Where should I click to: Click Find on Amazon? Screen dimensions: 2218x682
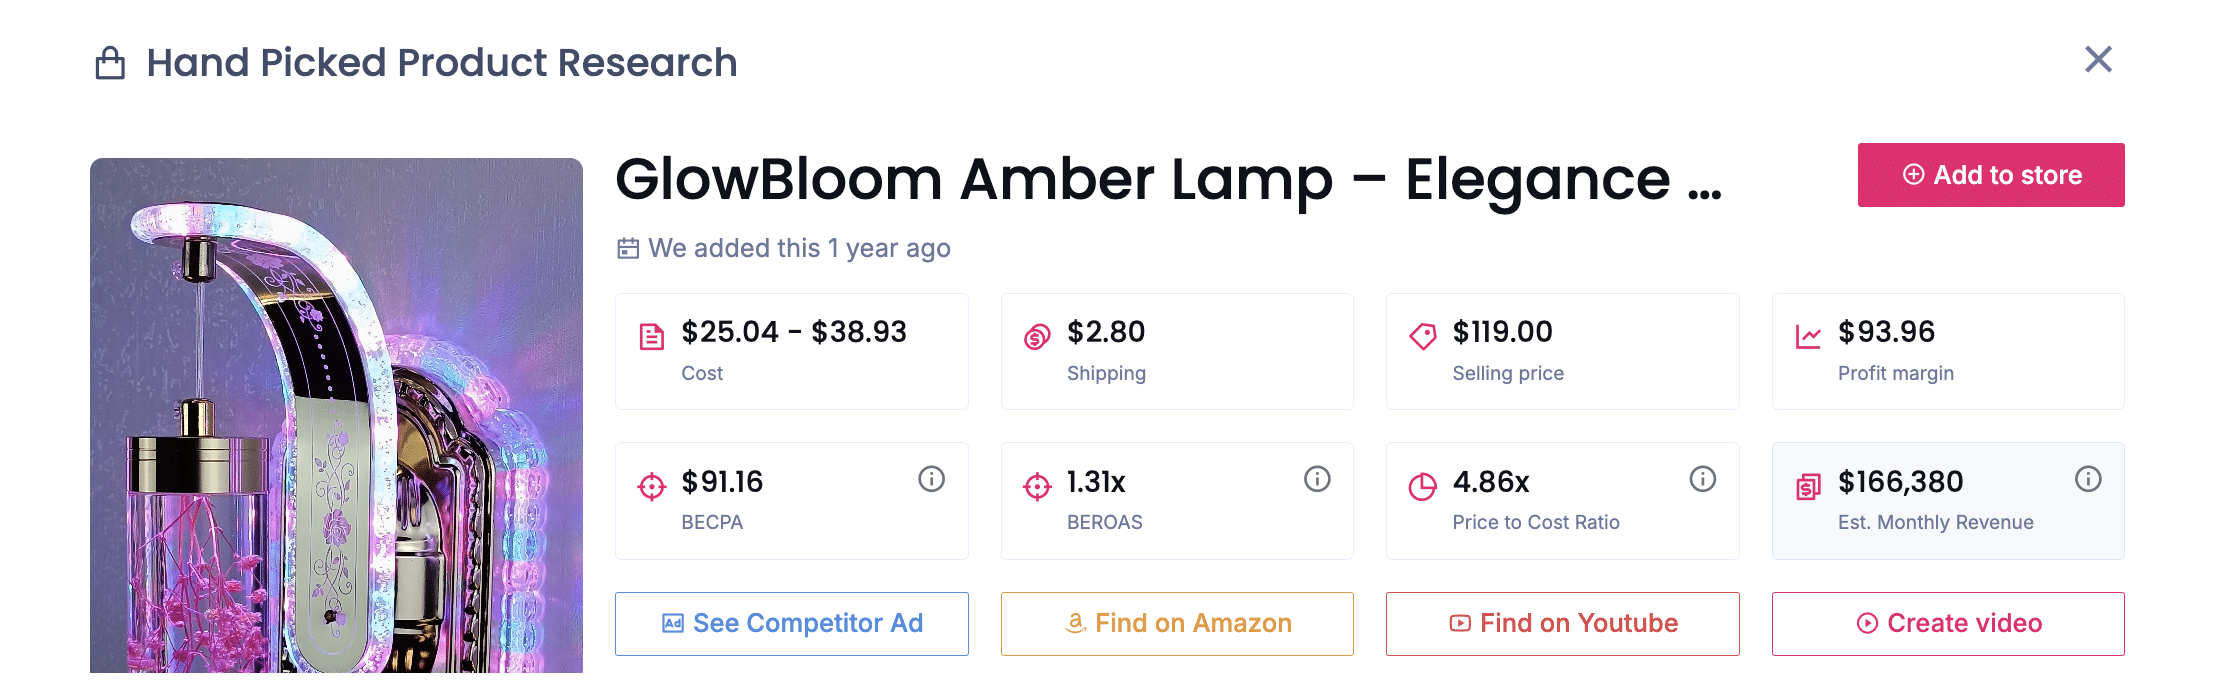pyautogui.click(x=1176, y=623)
